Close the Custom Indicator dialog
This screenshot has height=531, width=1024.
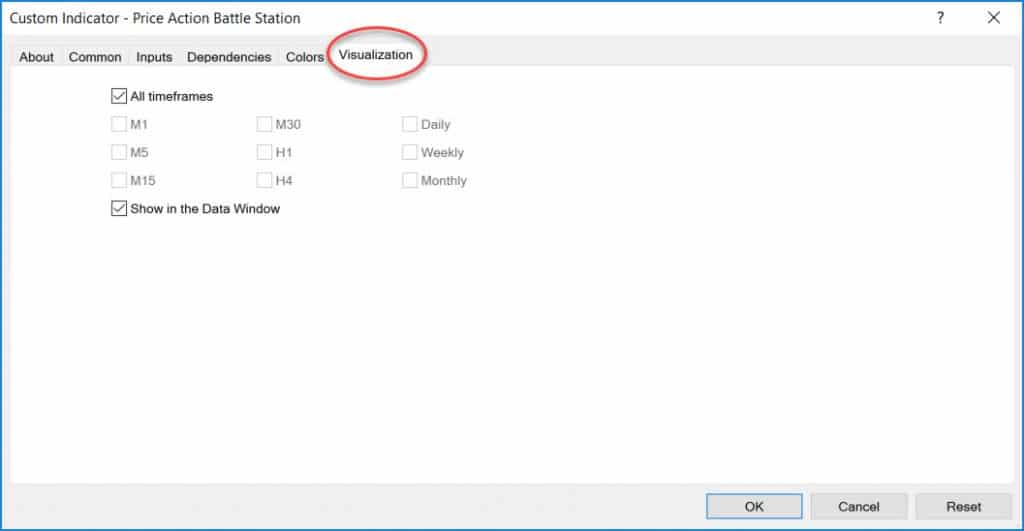tap(993, 18)
